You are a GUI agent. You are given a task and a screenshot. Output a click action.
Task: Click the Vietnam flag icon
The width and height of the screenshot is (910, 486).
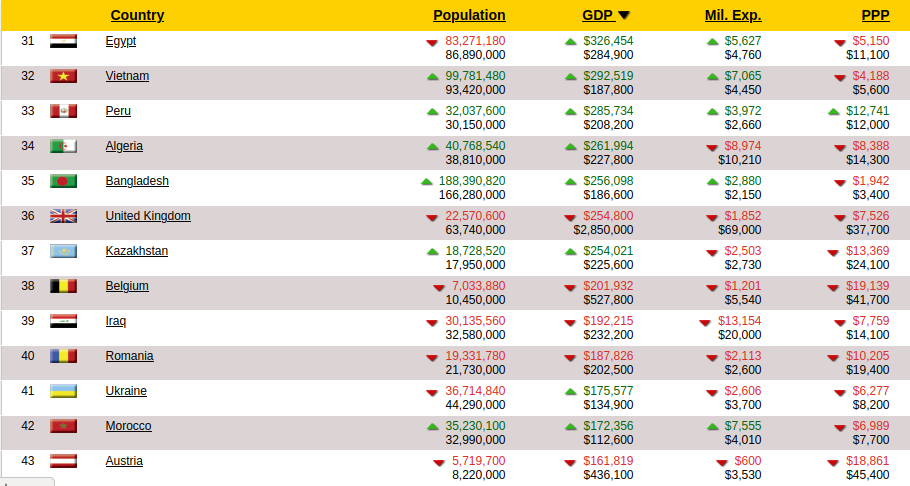pyautogui.click(x=63, y=76)
